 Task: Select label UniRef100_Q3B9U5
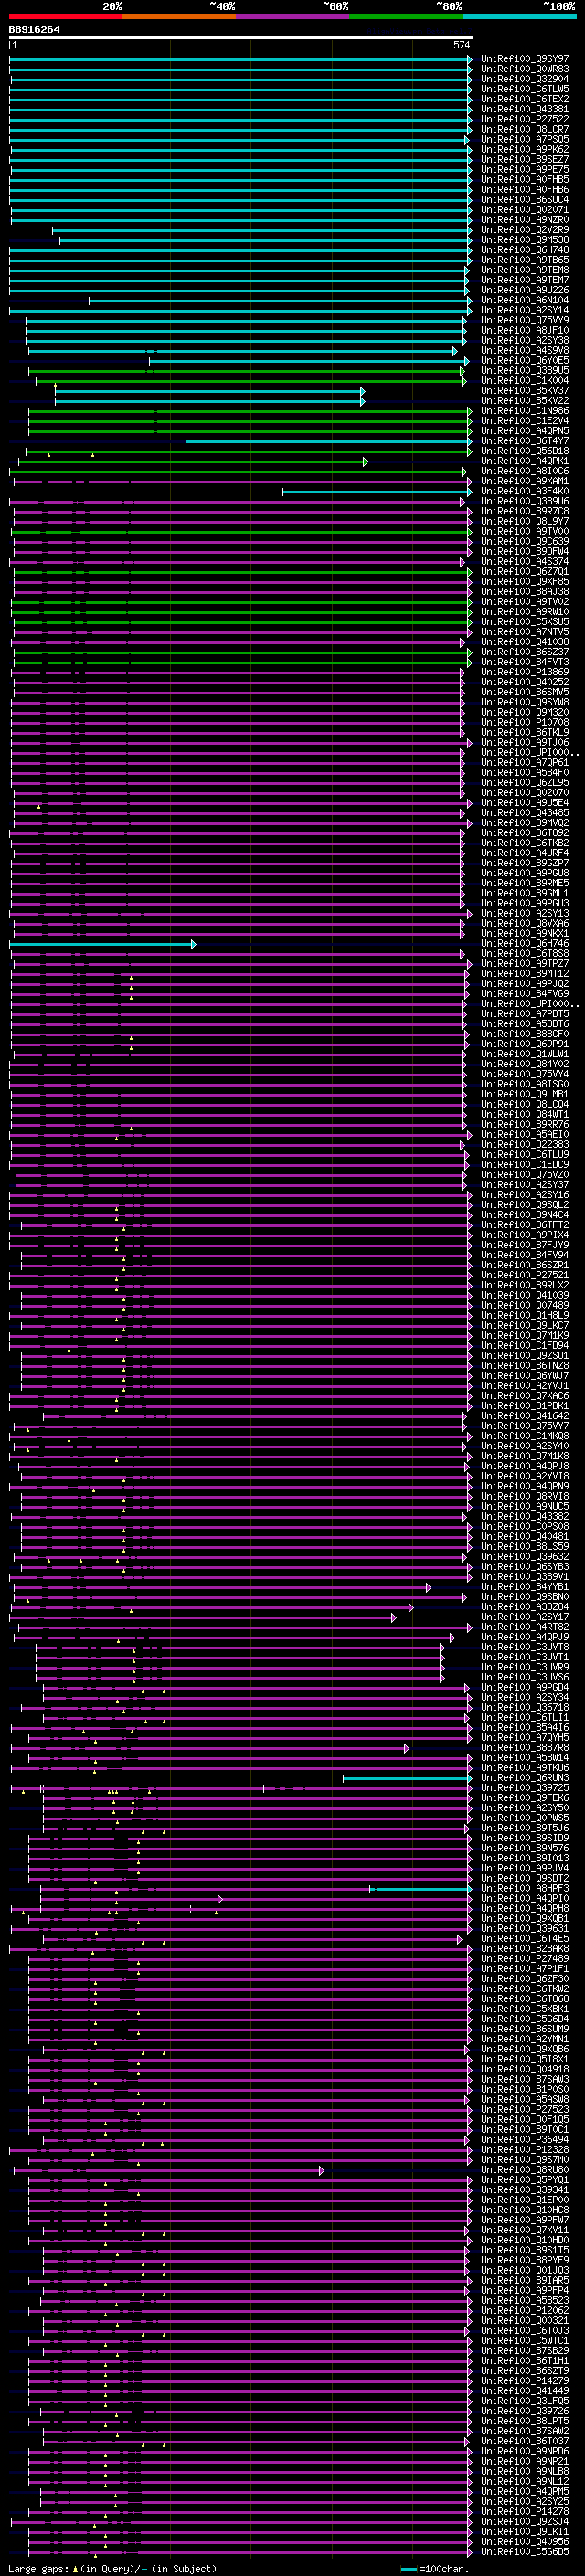click(525, 371)
